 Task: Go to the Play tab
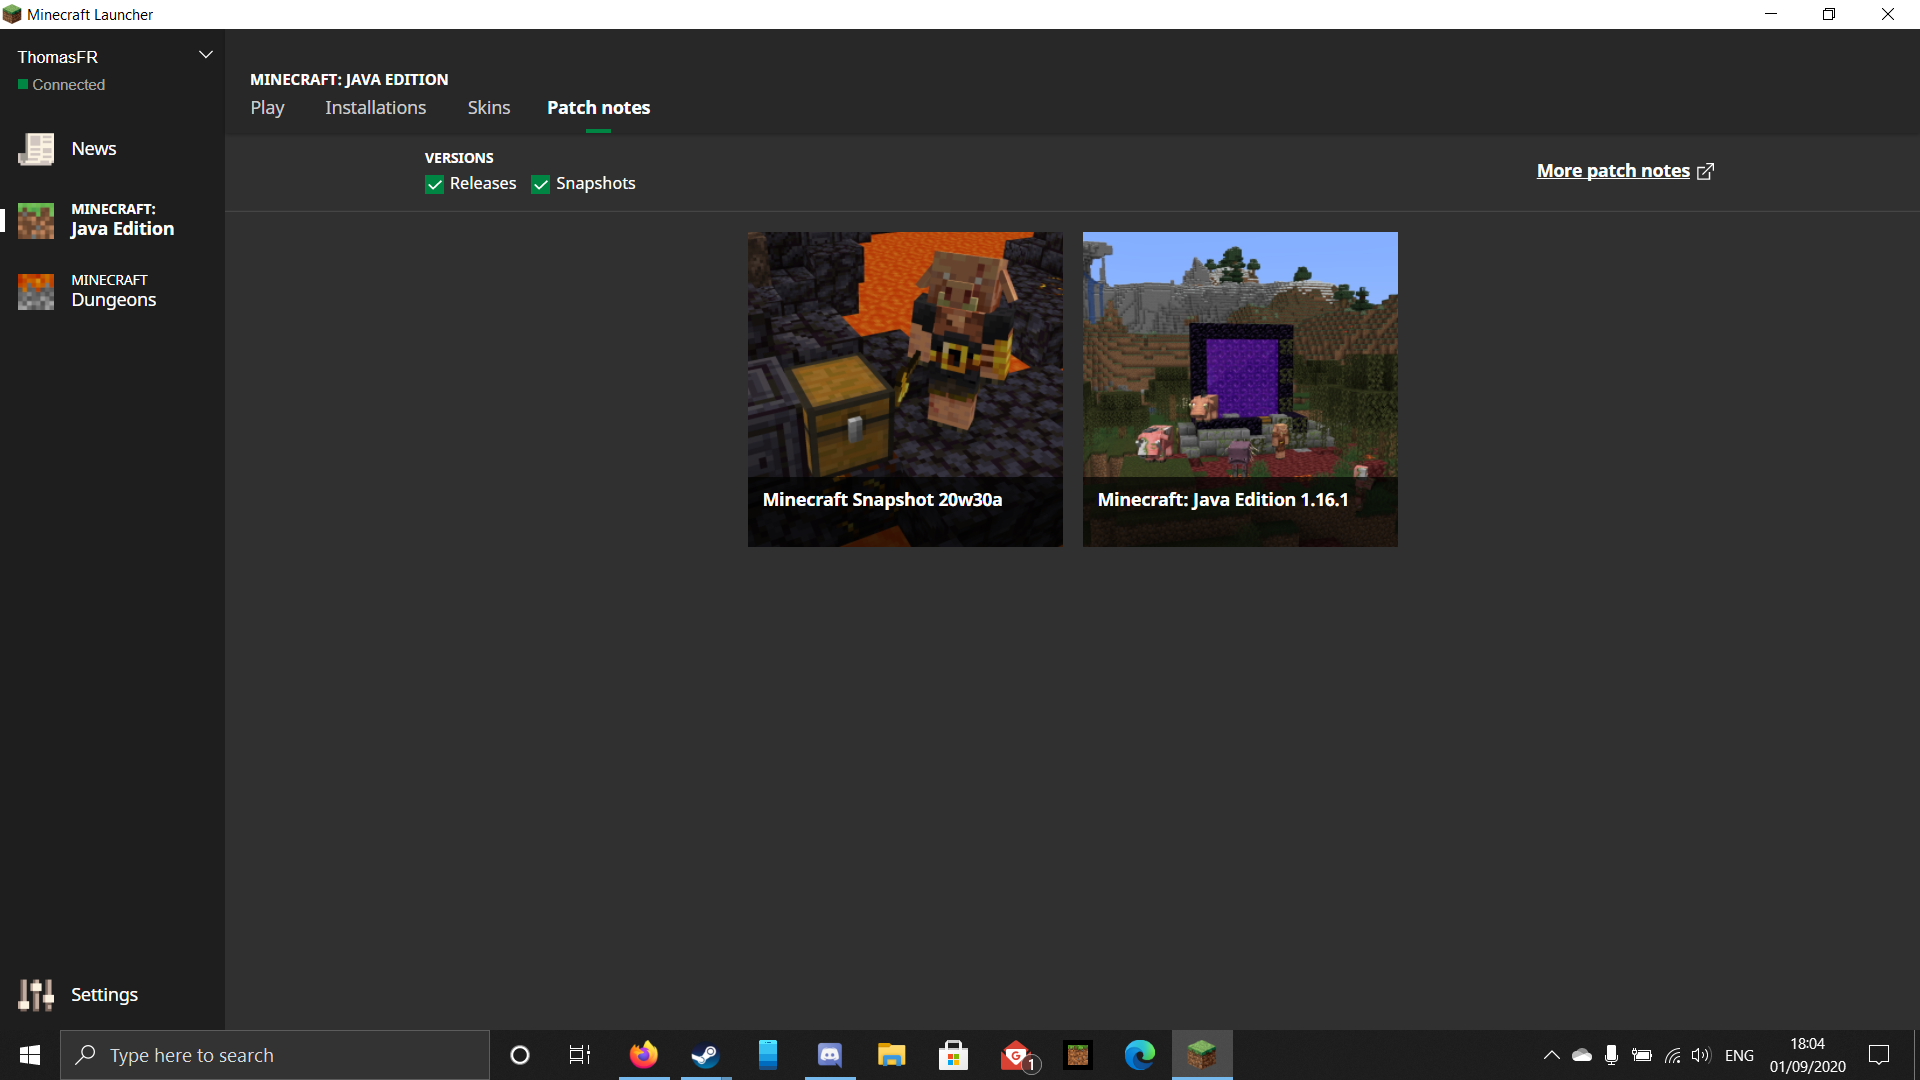click(x=267, y=107)
